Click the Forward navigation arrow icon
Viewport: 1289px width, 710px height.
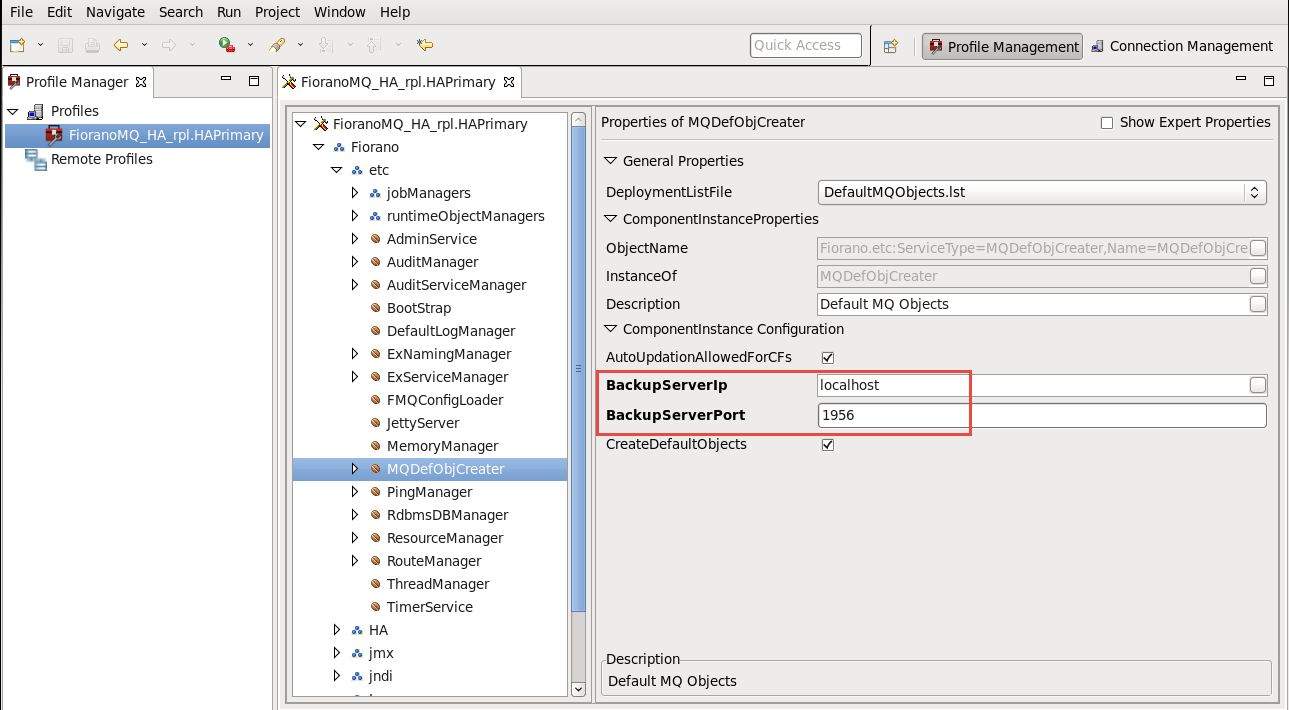click(x=169, y=45)
